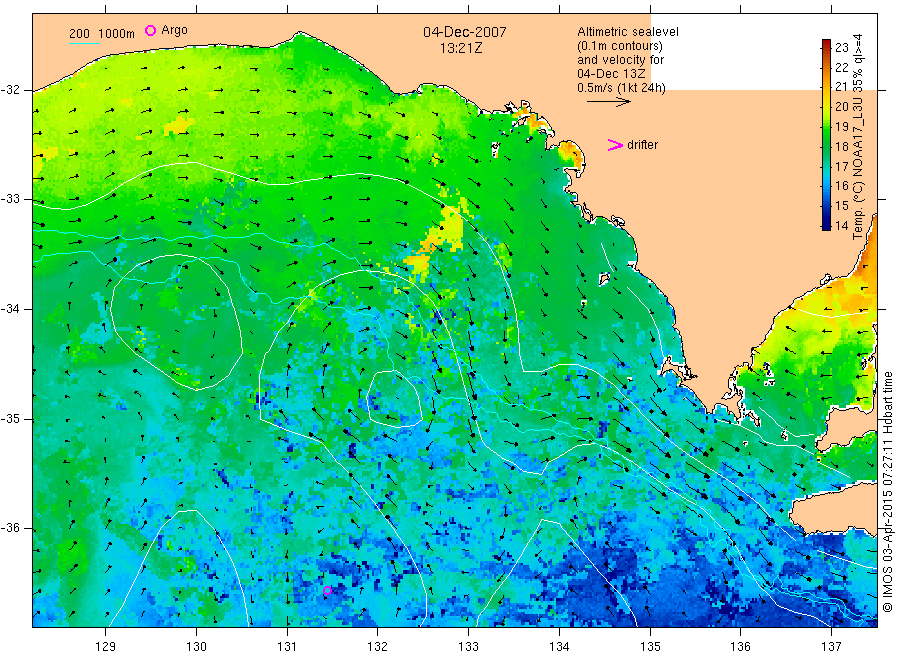Click the 'Argo' legend label
The height and width of the screenshot is (660, 900).
point(174,30)
